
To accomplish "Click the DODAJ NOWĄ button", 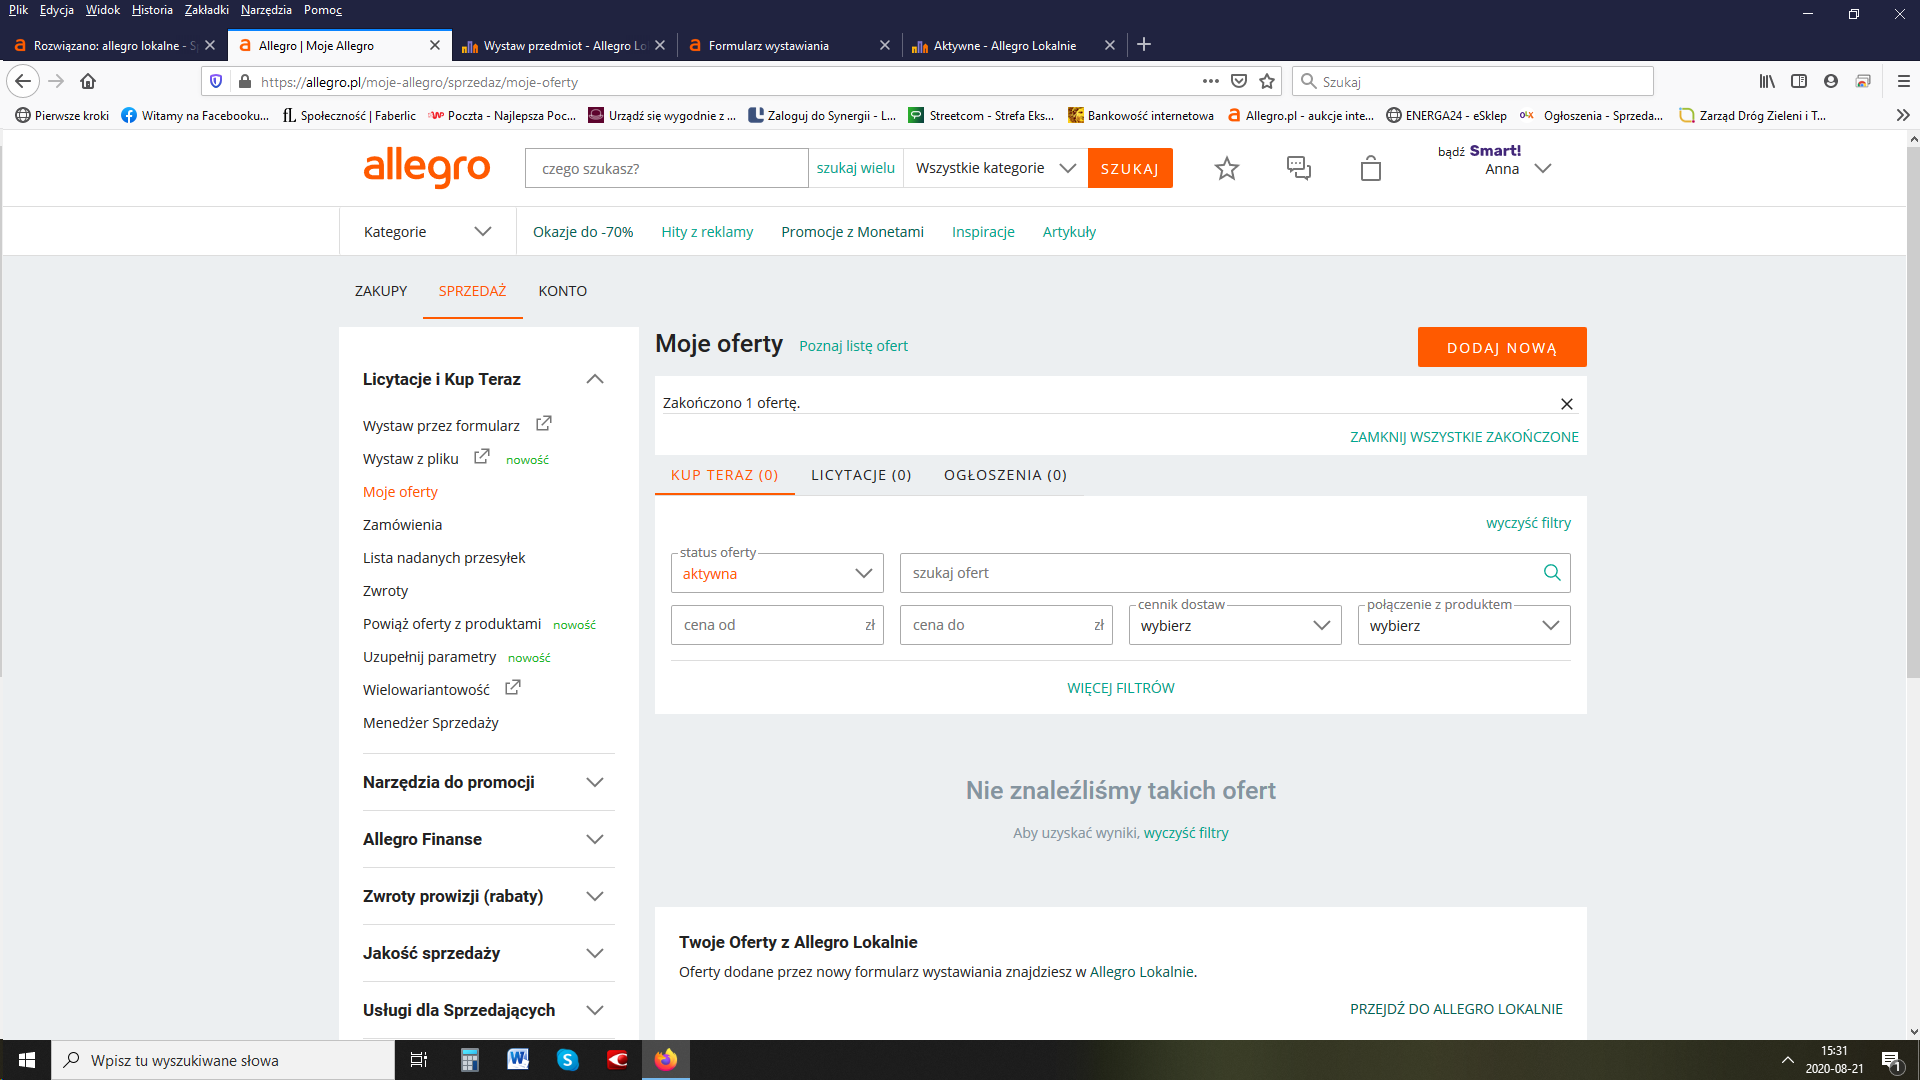I will [x=1502, y=347].
